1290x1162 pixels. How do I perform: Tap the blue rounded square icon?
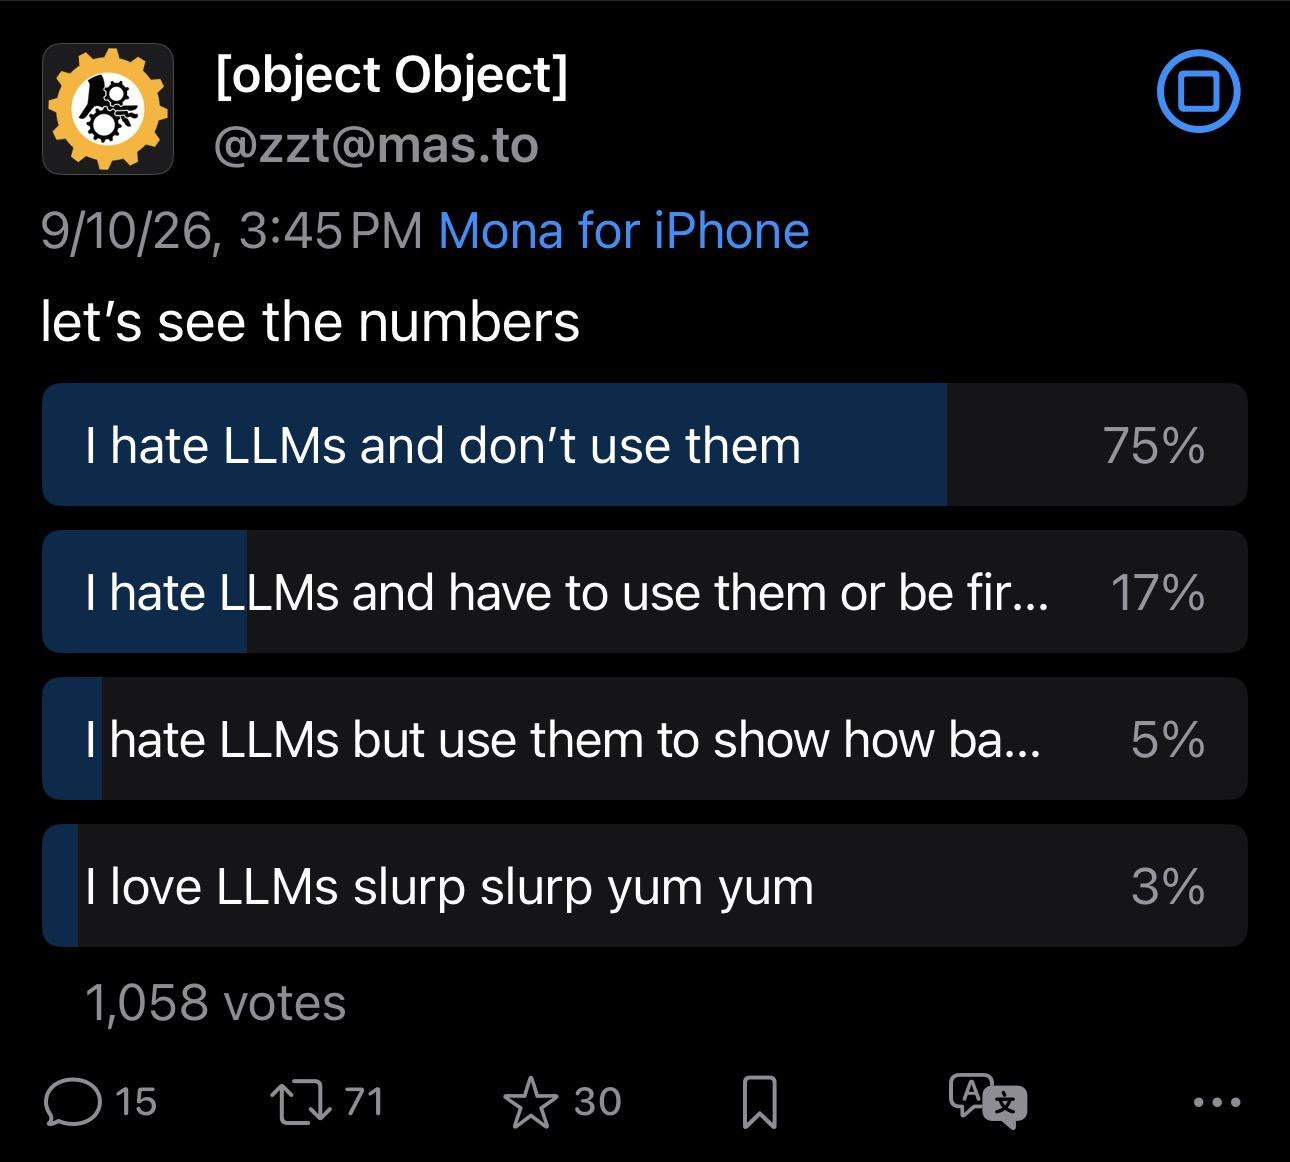pos(1198,91)
